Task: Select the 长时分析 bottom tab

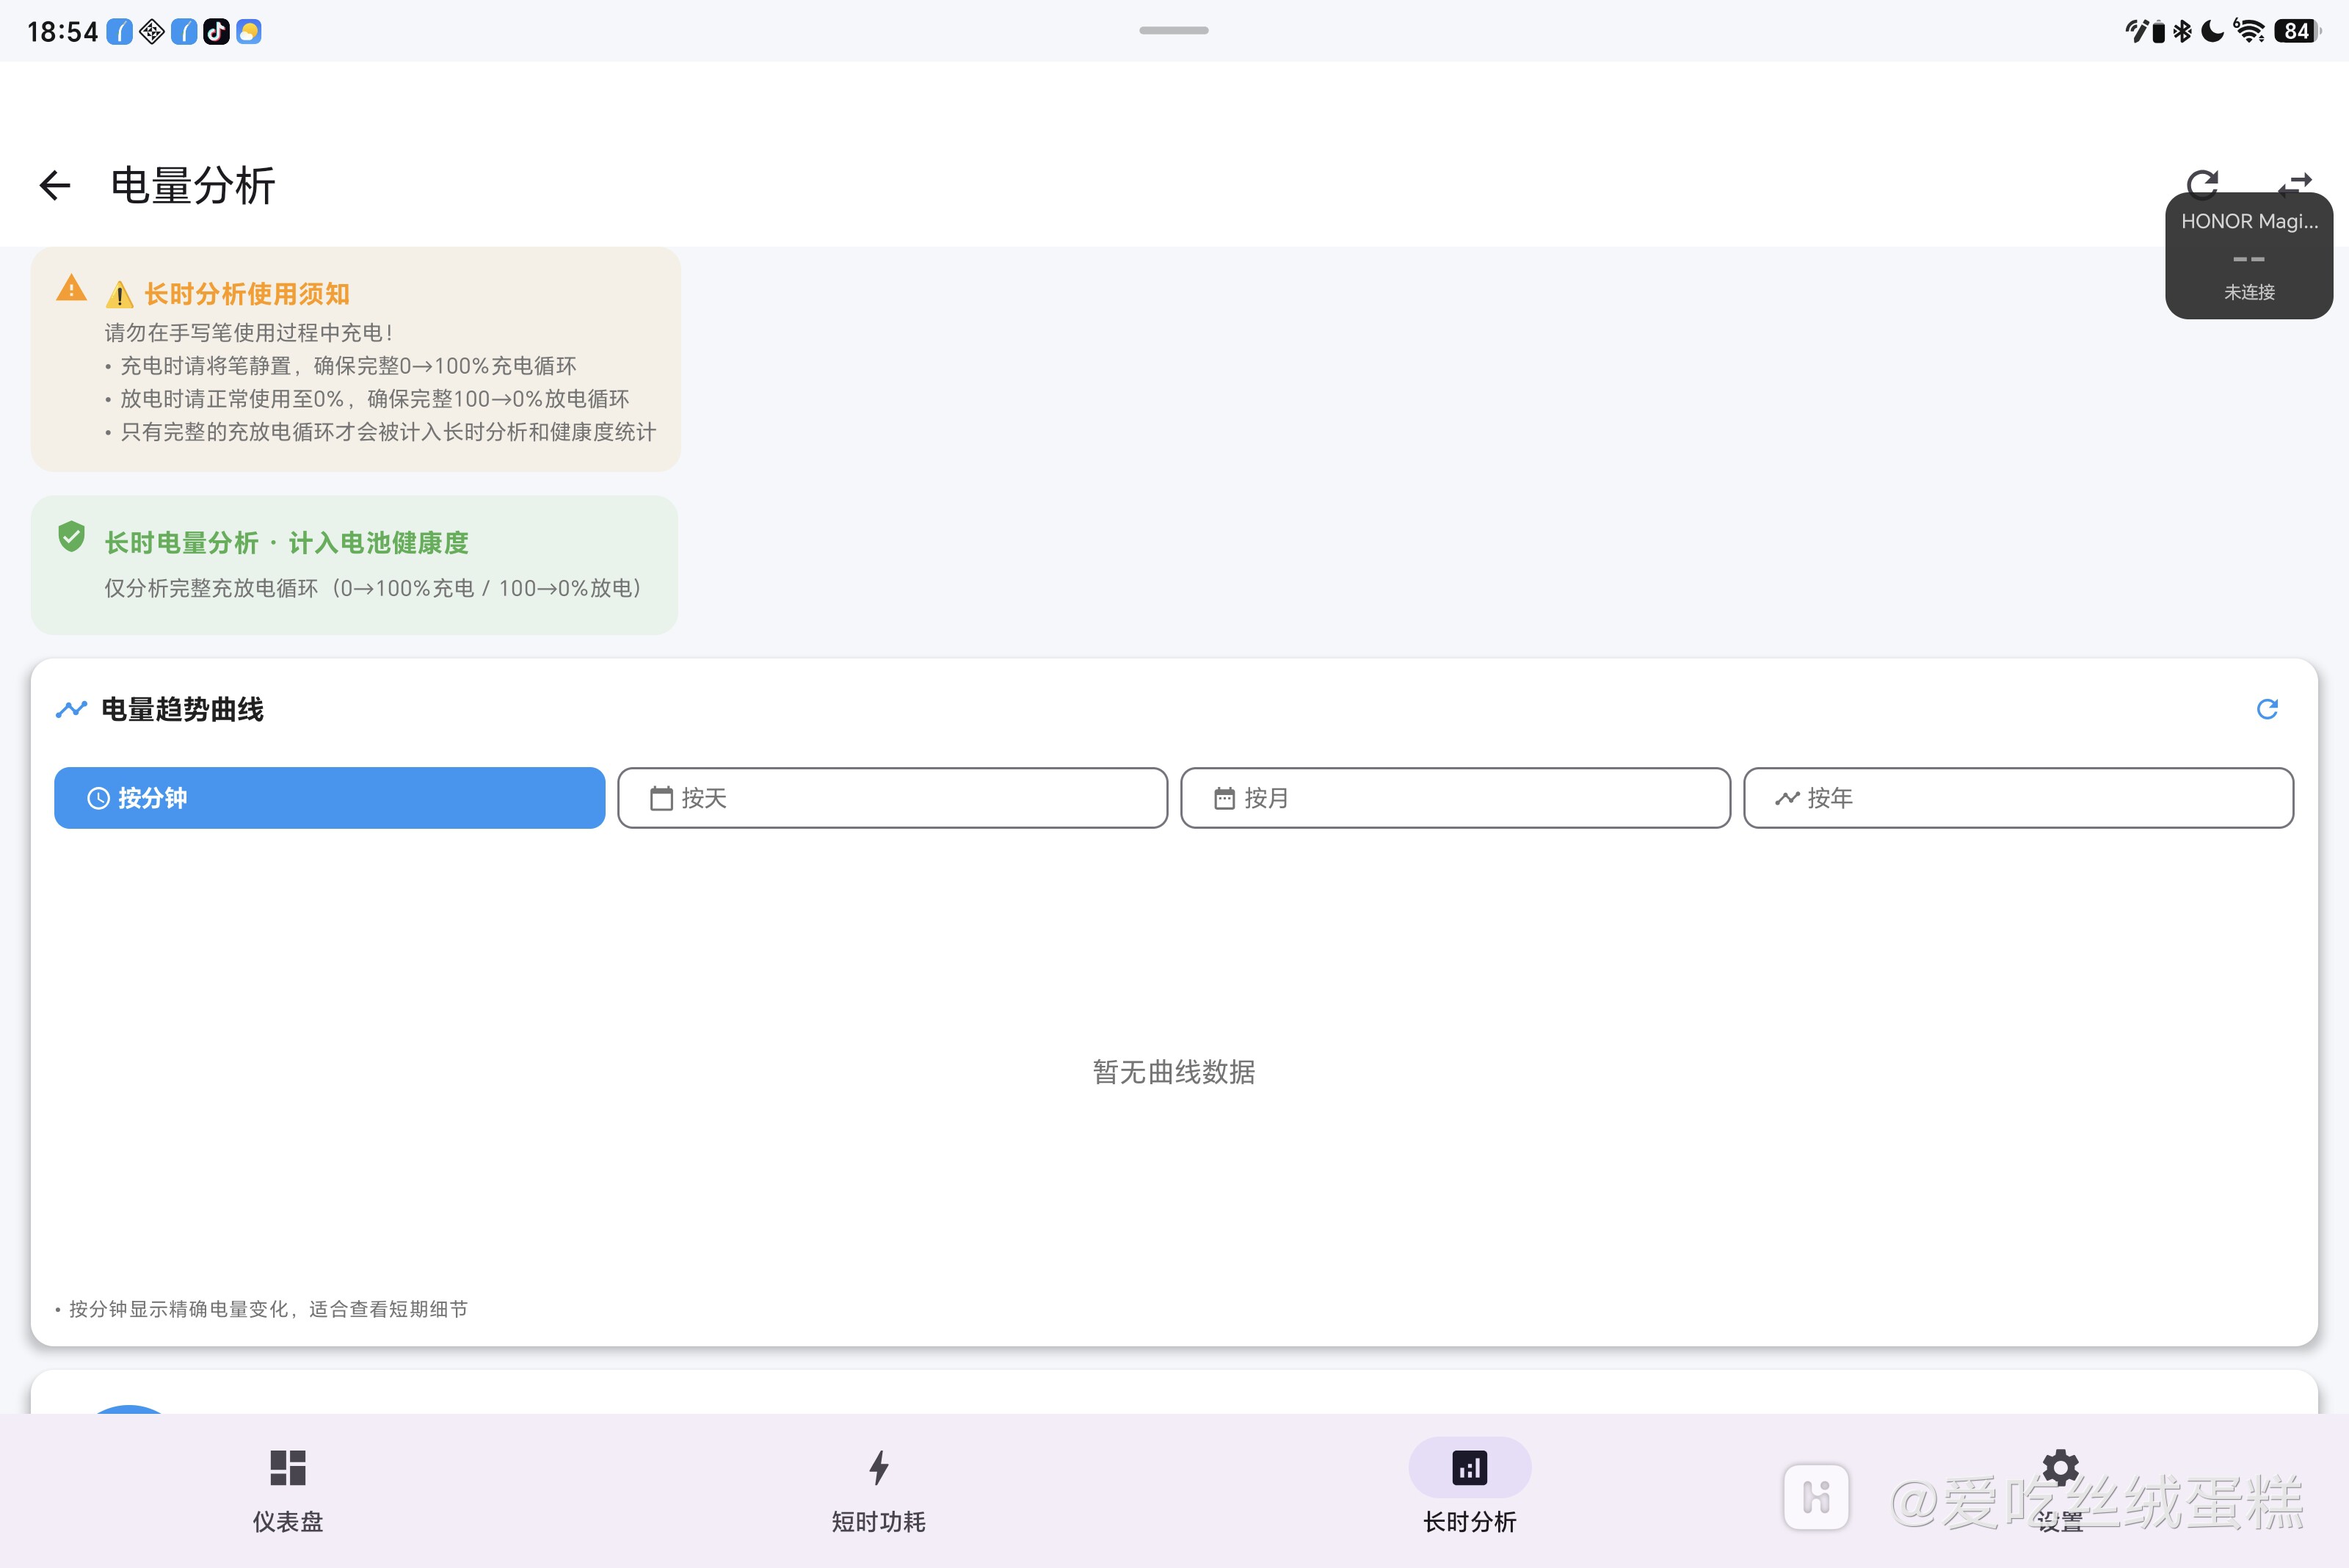Action: click(1469, 1490)
